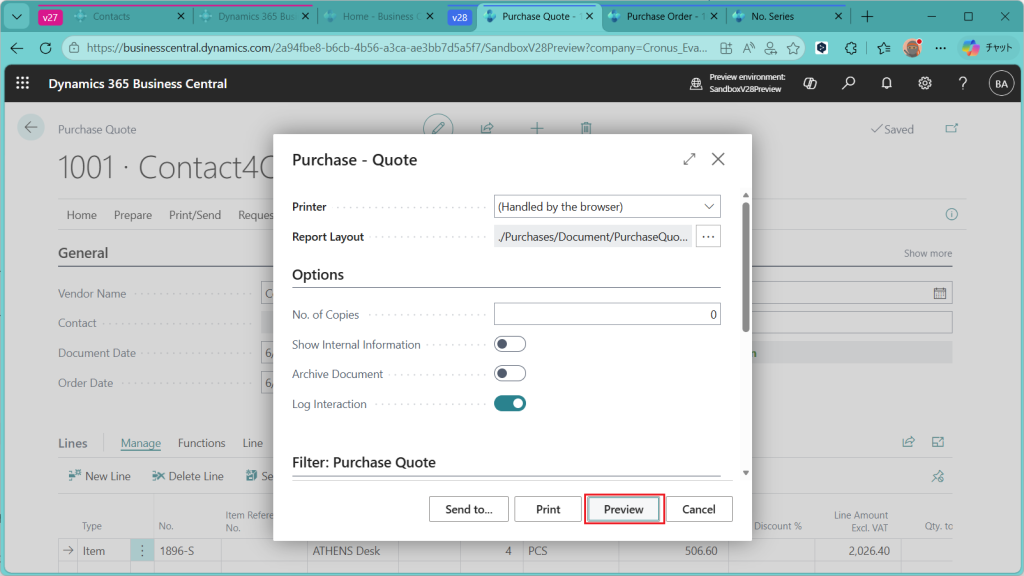This screenshot has height=576, width=1024.
Task: Click the No. of Copies field
Action: (x=607, y=314)
